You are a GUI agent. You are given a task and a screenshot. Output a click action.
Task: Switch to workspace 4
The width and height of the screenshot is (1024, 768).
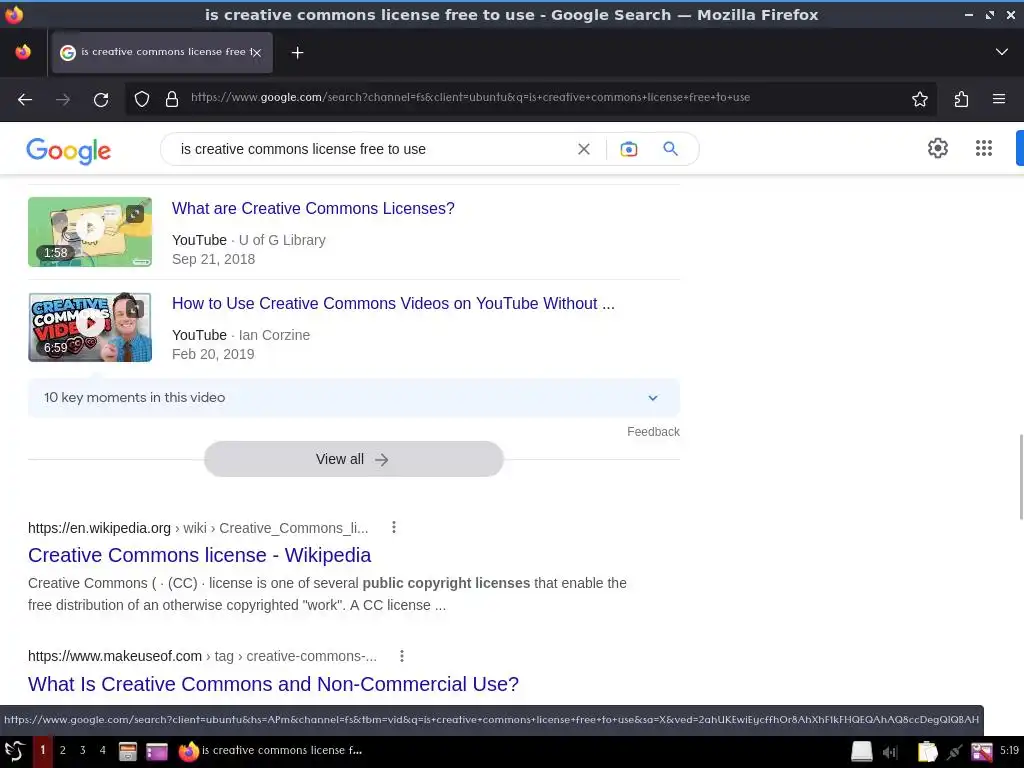tap(103, 750)
